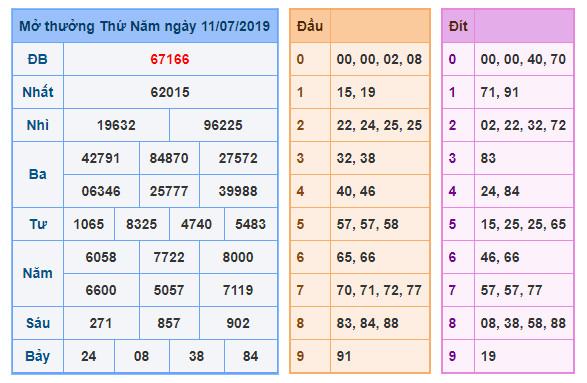Select Đầu row values '40, 46'

[x=356, y=191]
